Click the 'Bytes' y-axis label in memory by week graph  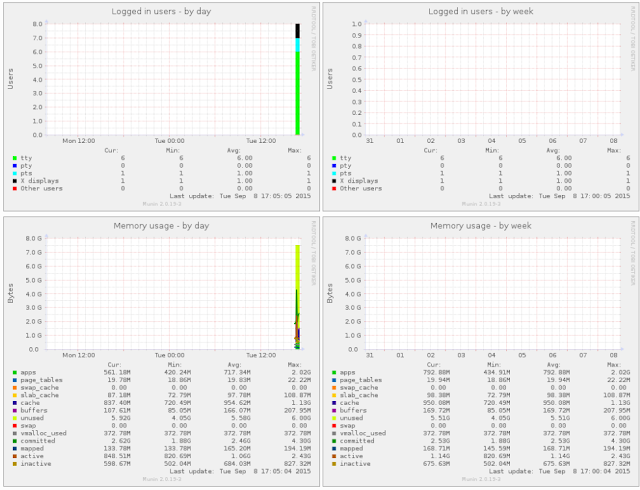click(330, 293)
